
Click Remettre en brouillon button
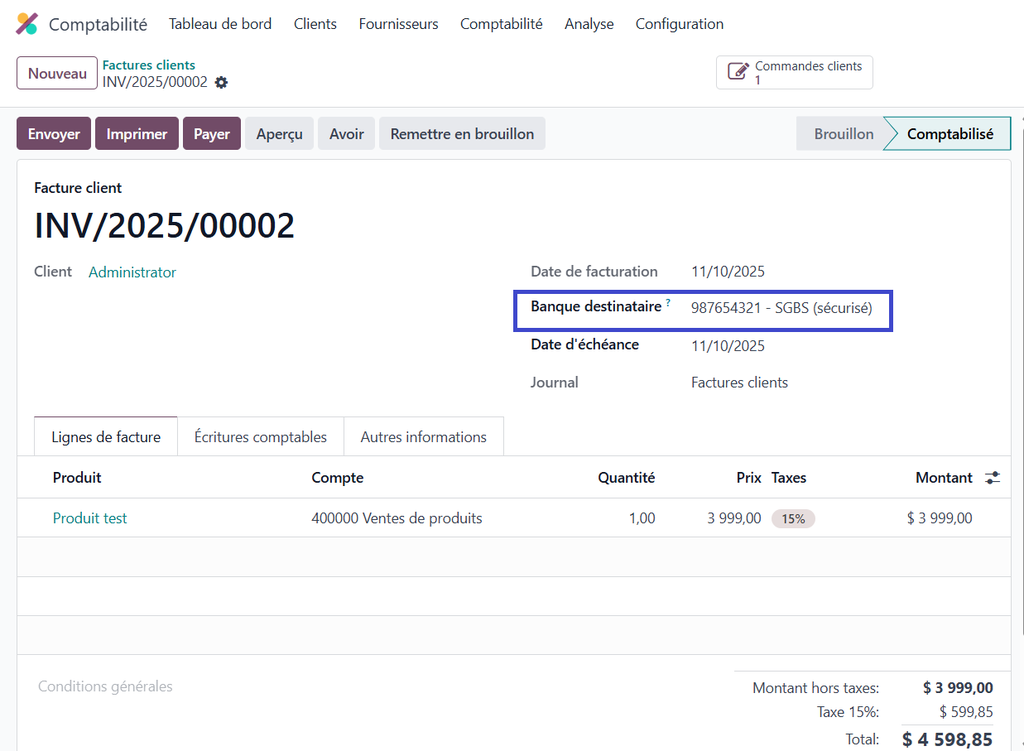click(x=462, y=134)
